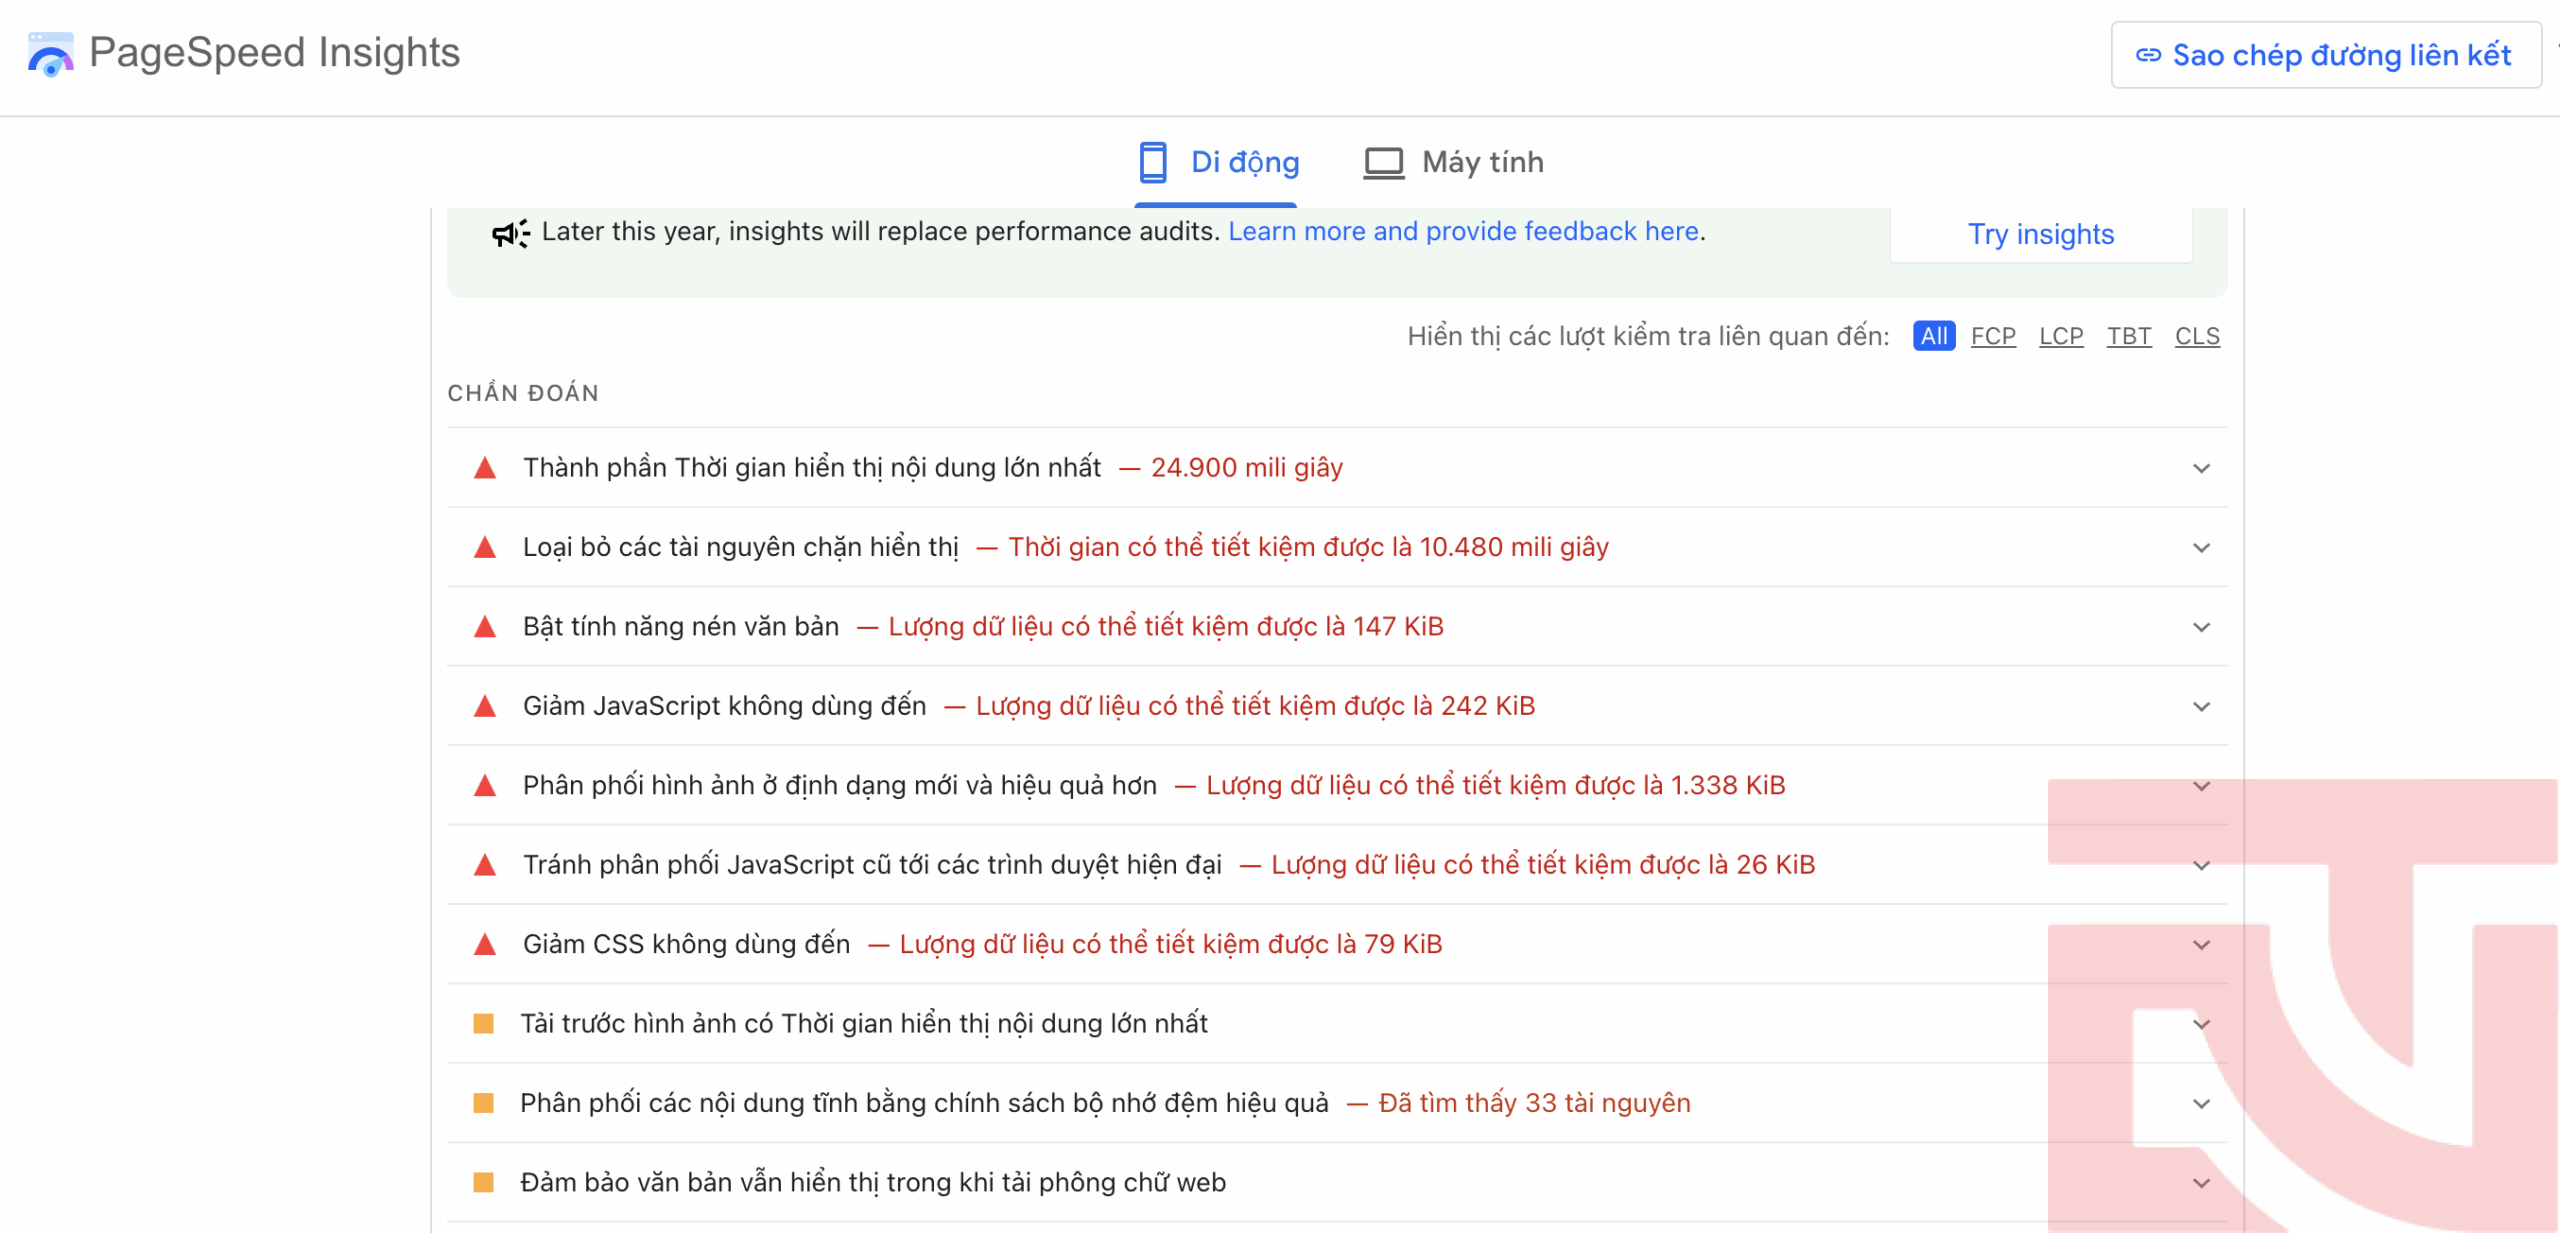Expand the 24.900 mili giây audit chevron
This screenshot has width=2560, height=1233.
tap(2201, 468)
